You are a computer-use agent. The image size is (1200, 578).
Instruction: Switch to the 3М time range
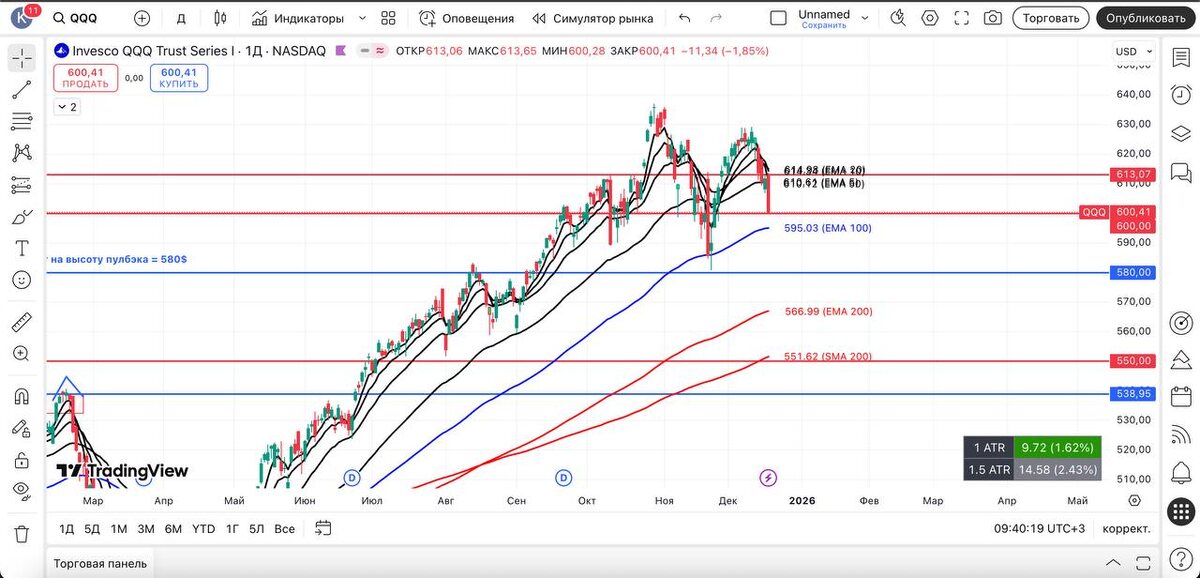(146, 528)
